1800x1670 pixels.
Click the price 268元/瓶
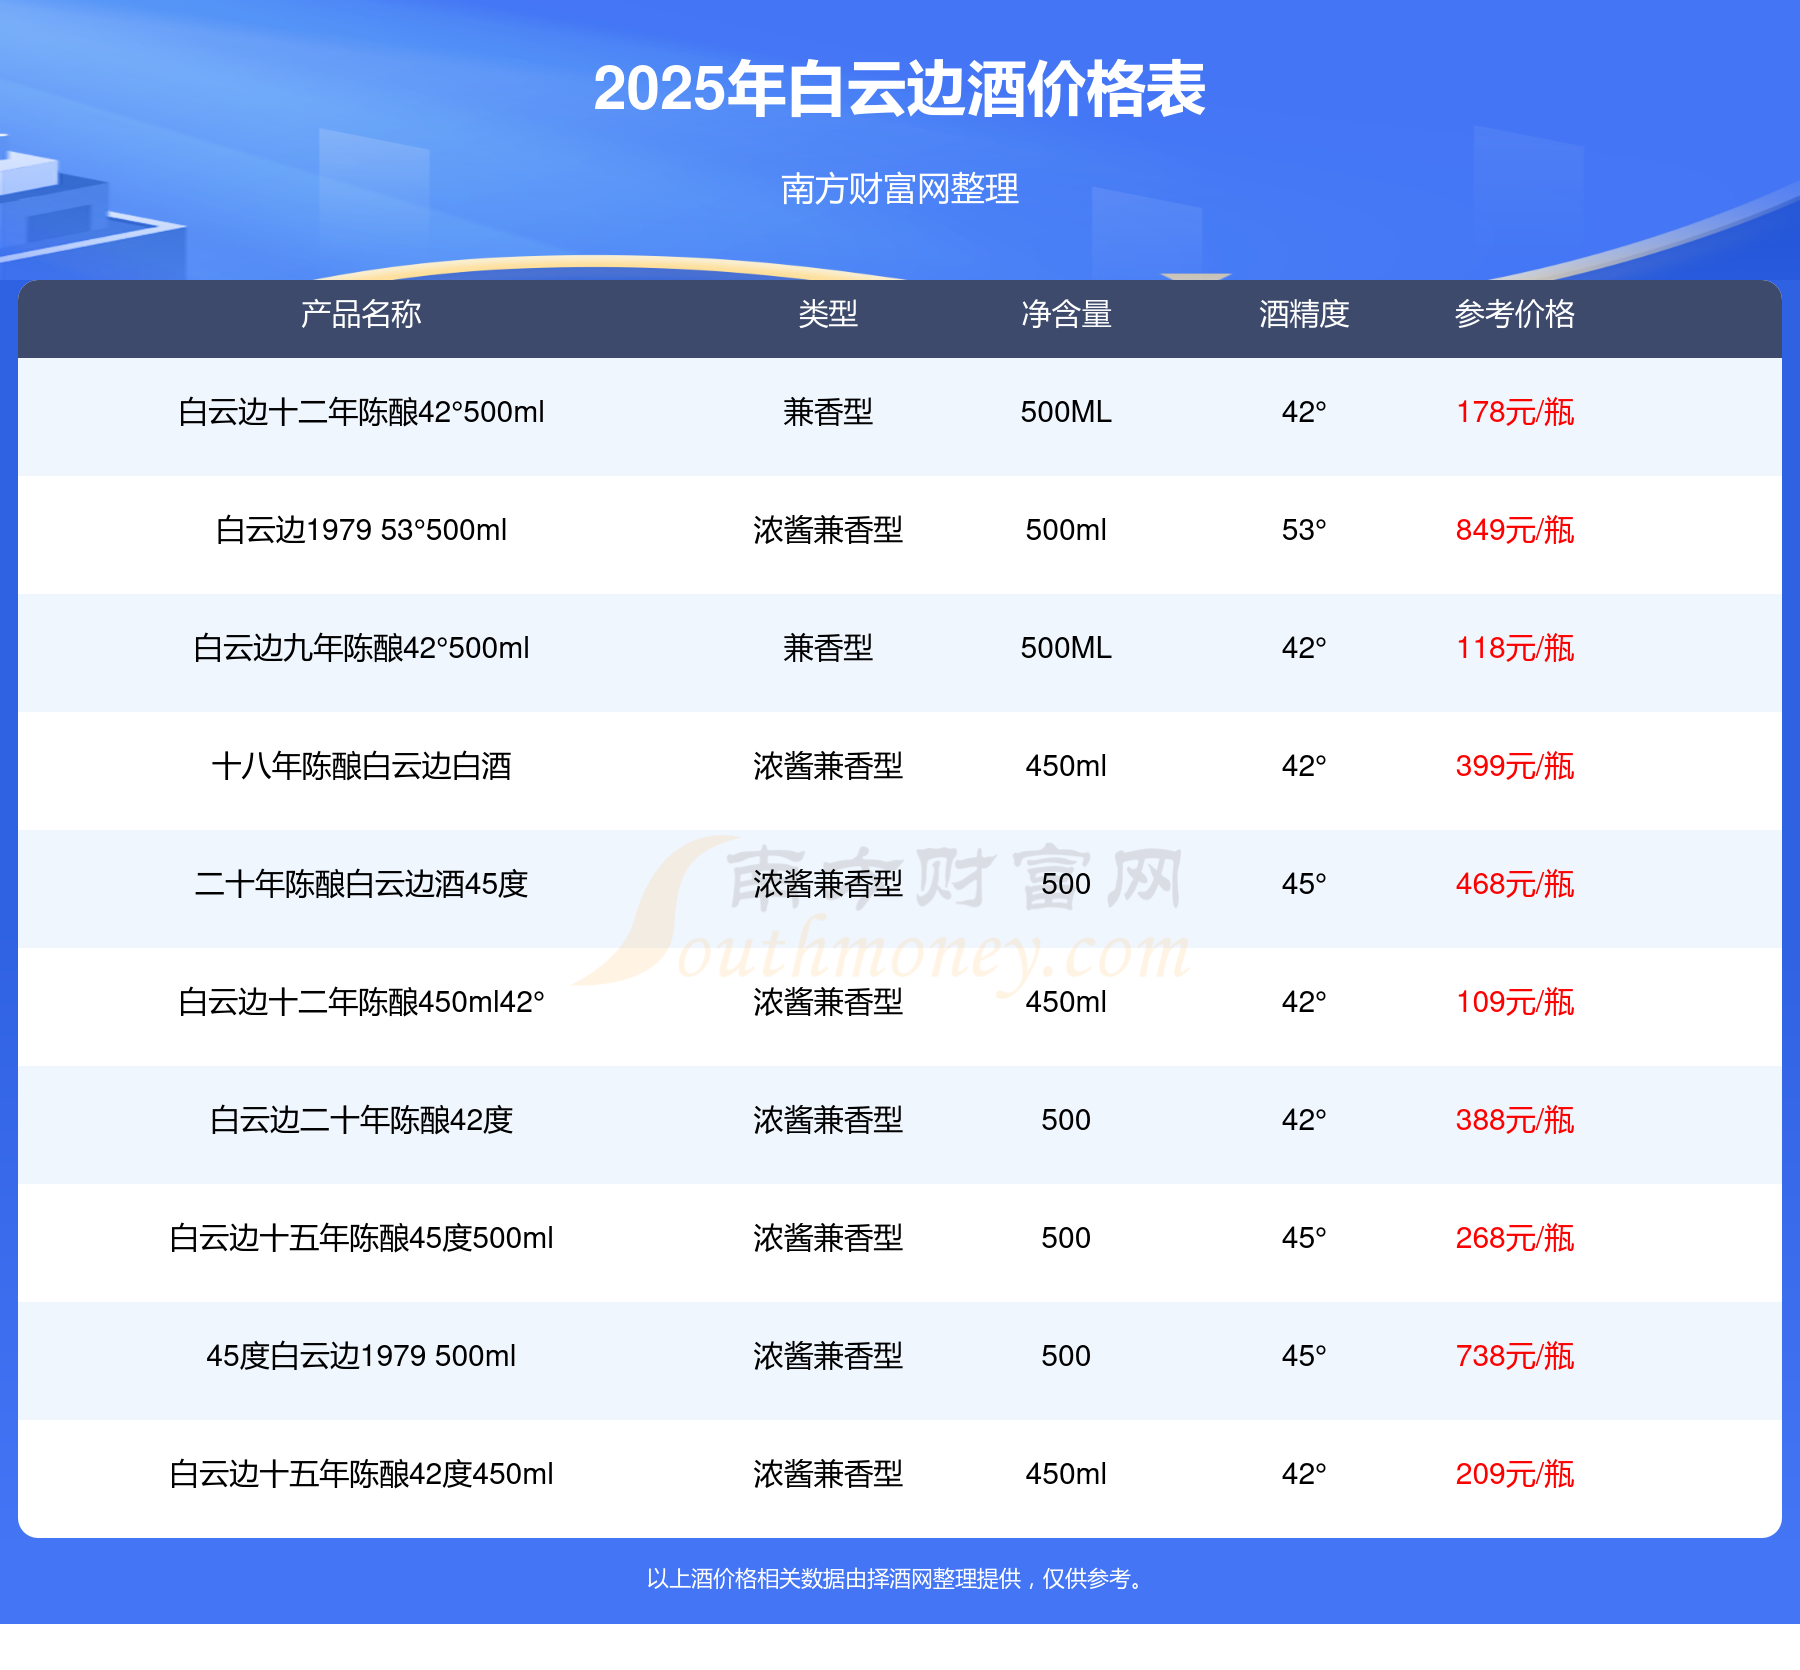(x=1515, y=1238)
